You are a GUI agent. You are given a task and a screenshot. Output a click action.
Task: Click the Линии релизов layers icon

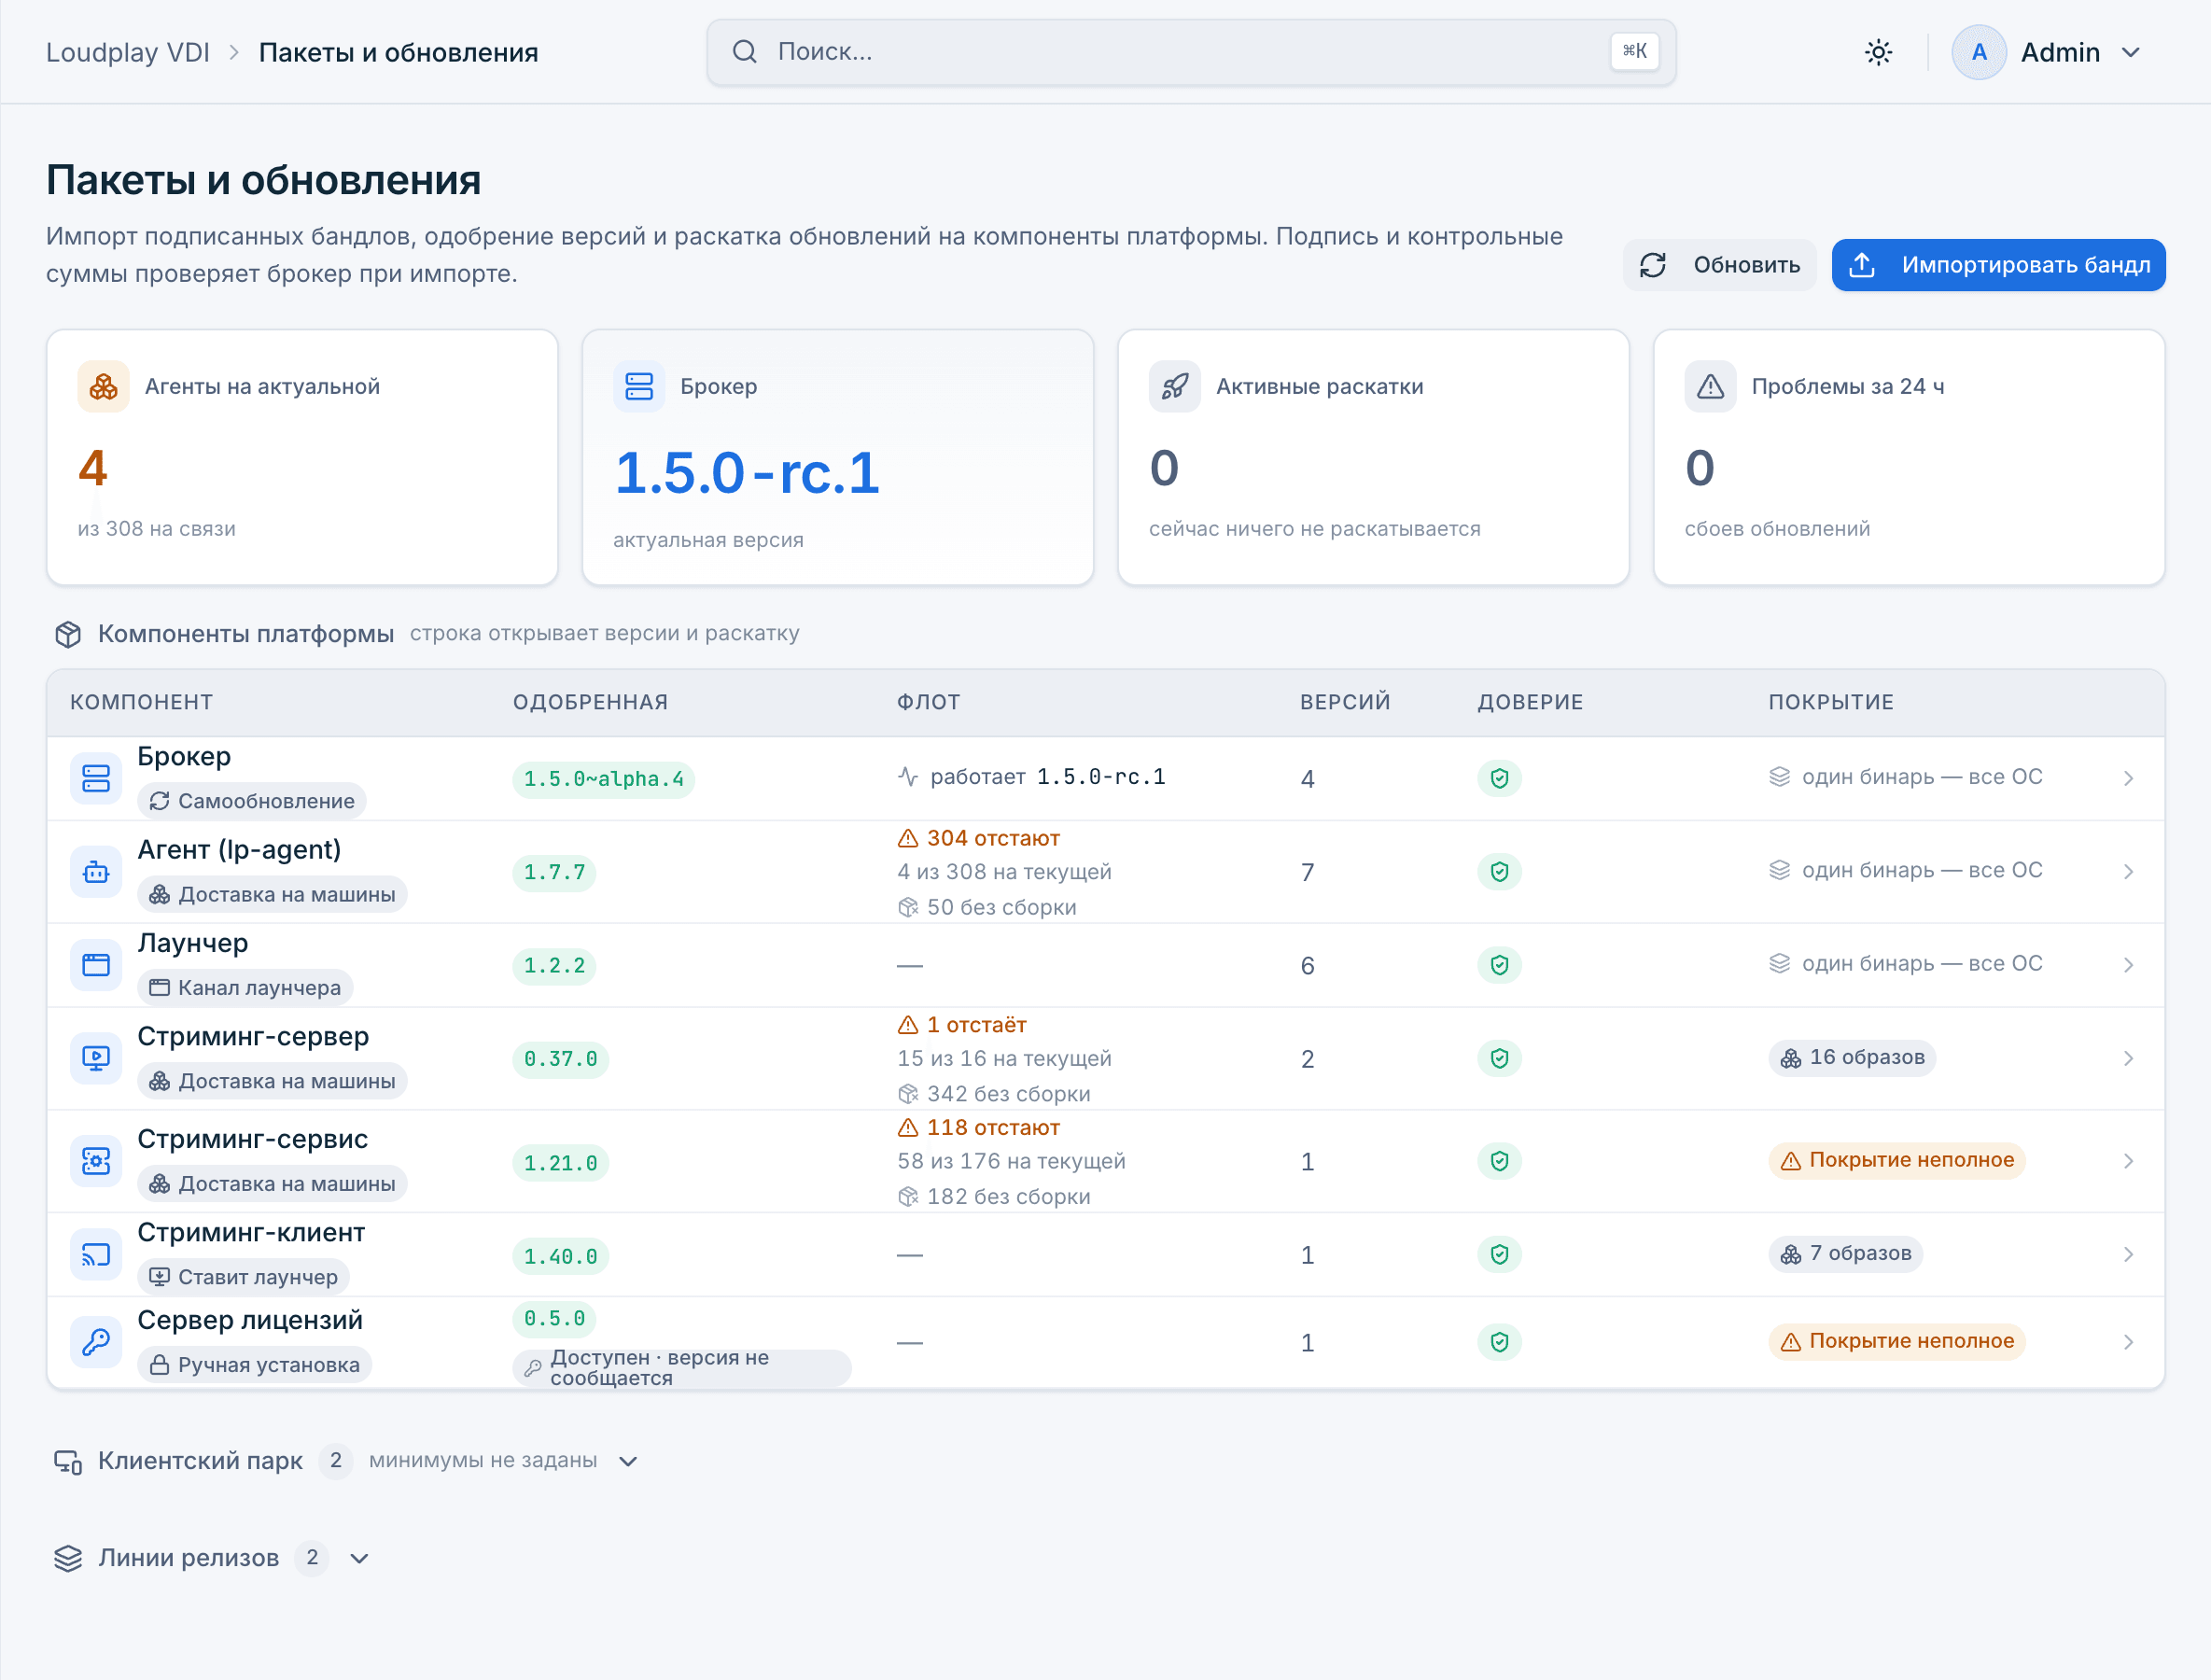[68, 1558]
